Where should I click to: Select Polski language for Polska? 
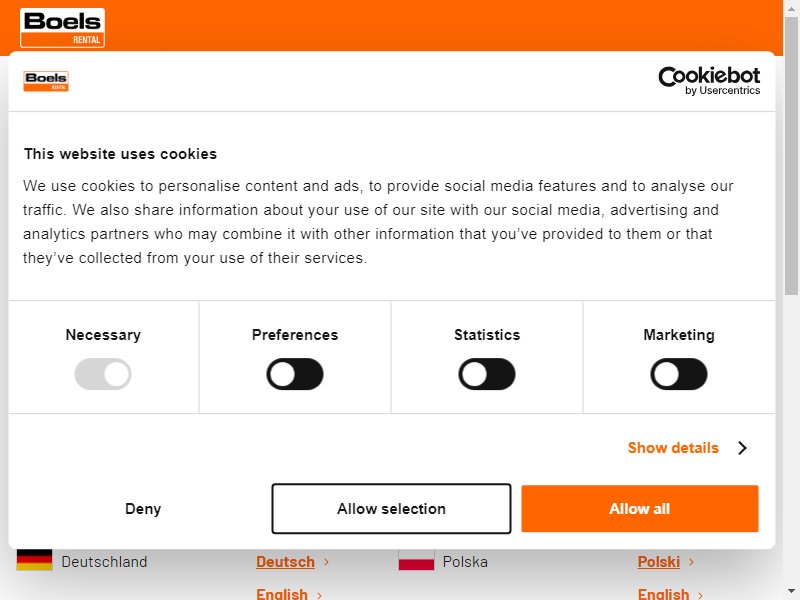[659, 562]
